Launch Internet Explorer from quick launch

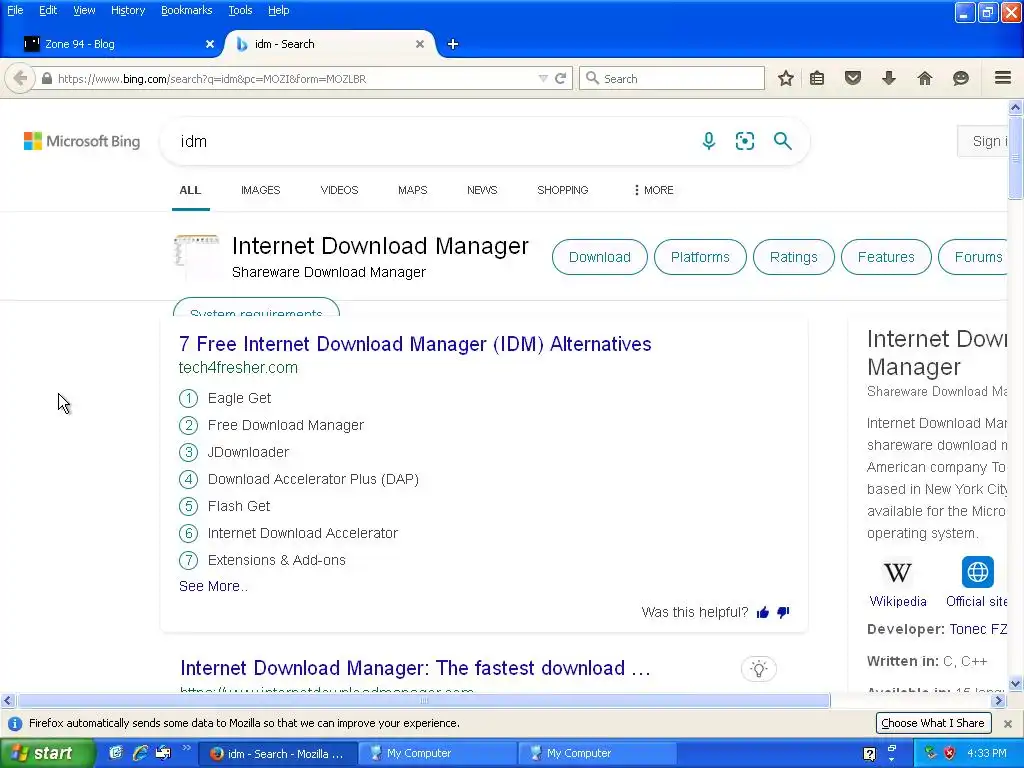pyautogui.click(x=139, y=753)
